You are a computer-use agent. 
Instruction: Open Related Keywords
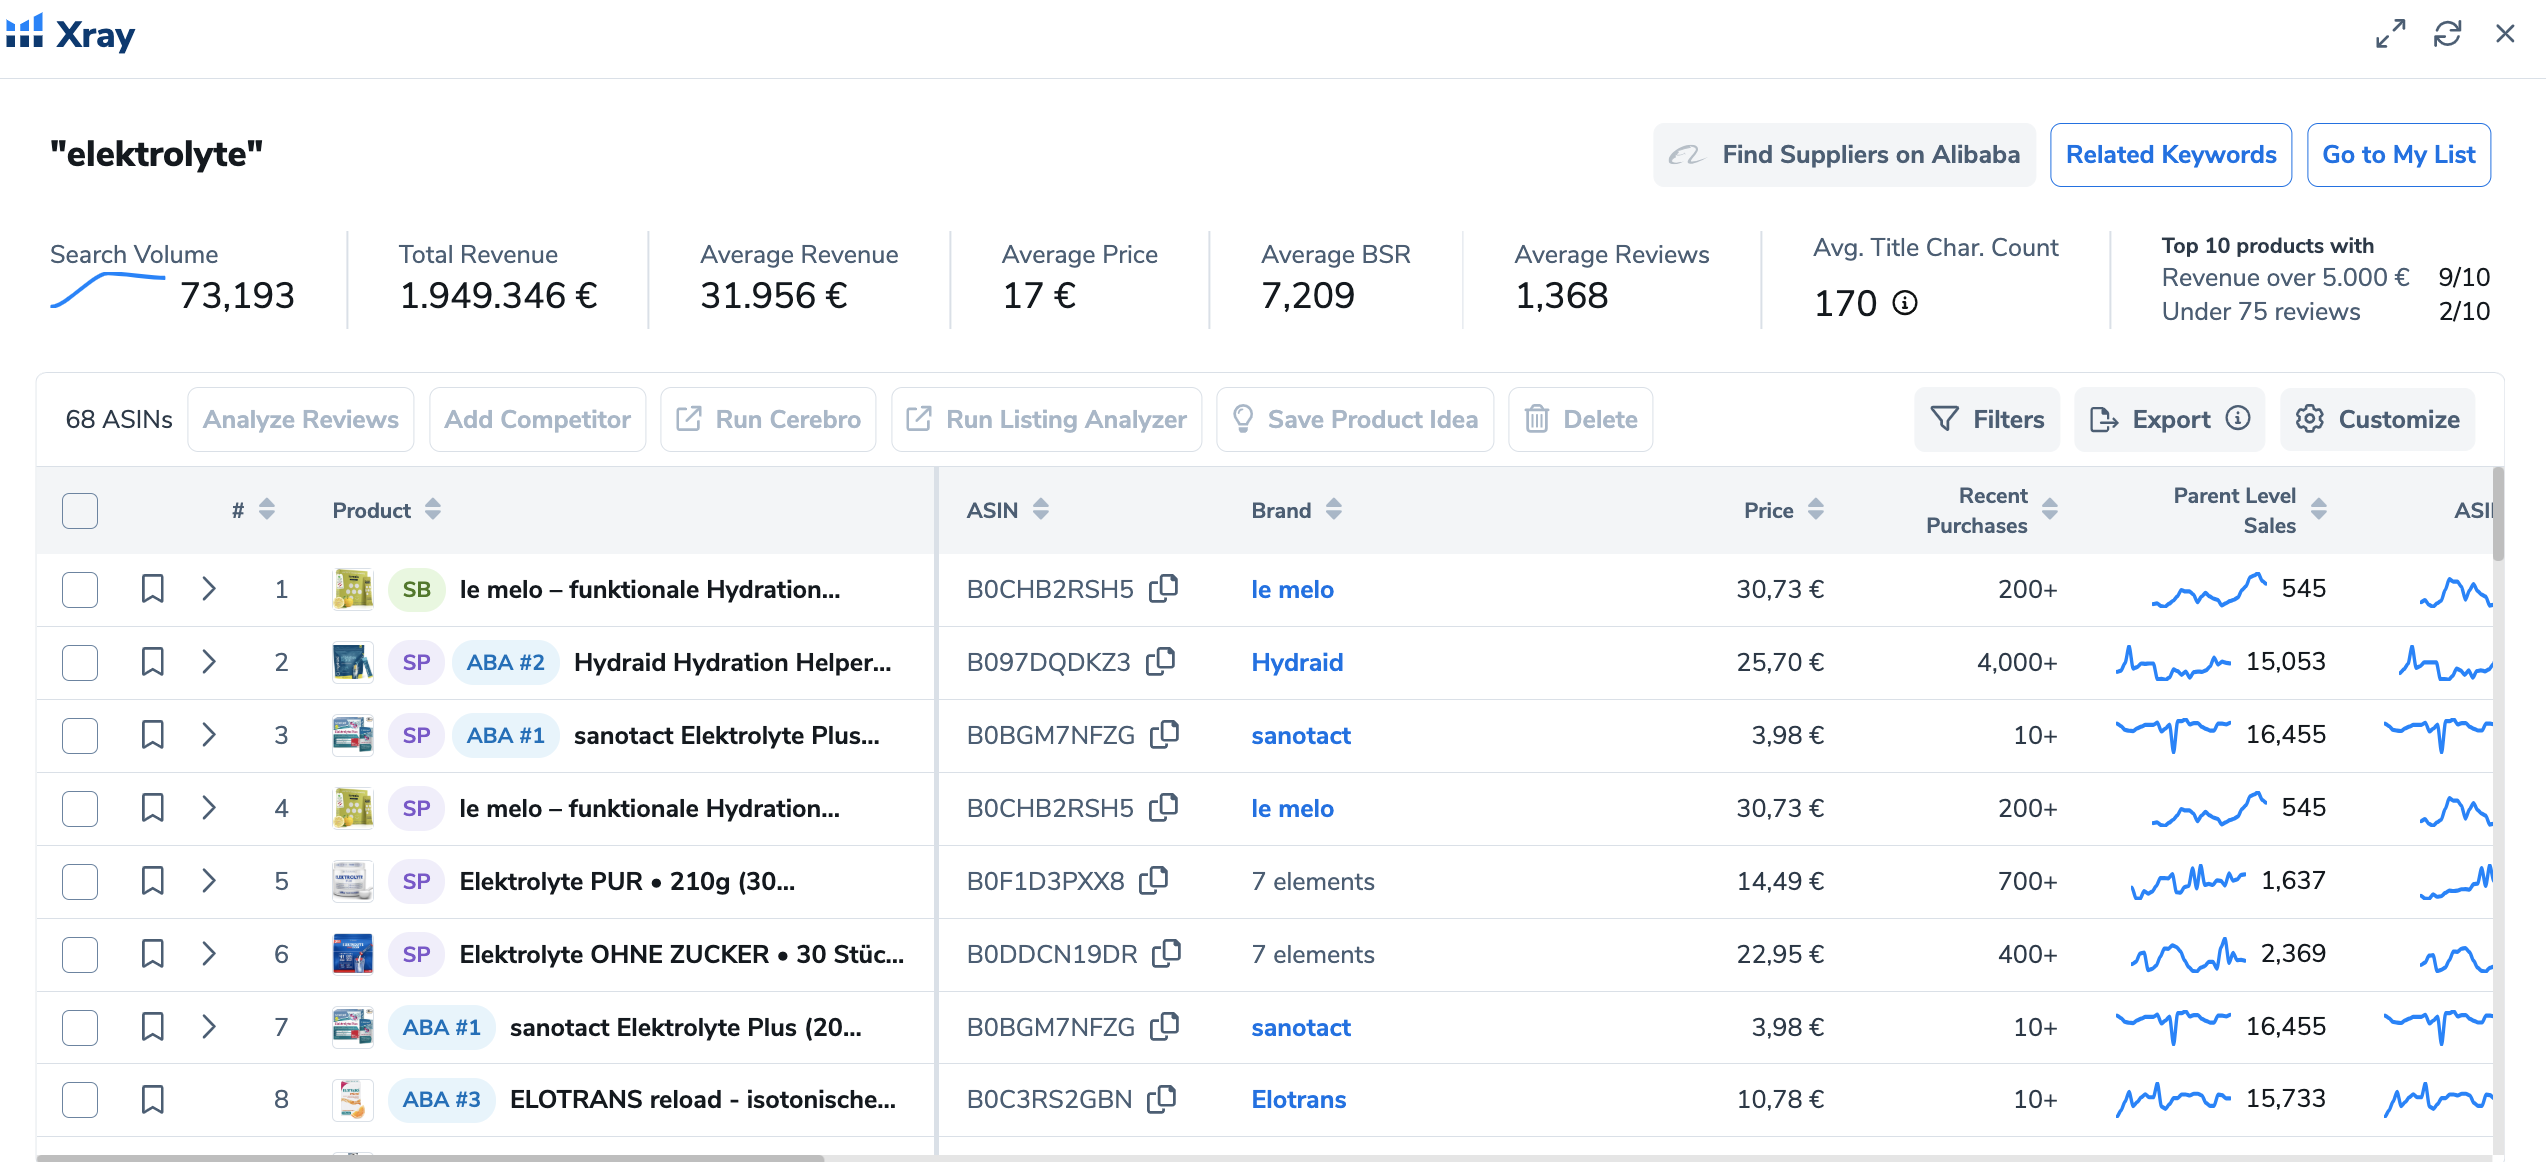[2171, 155]
